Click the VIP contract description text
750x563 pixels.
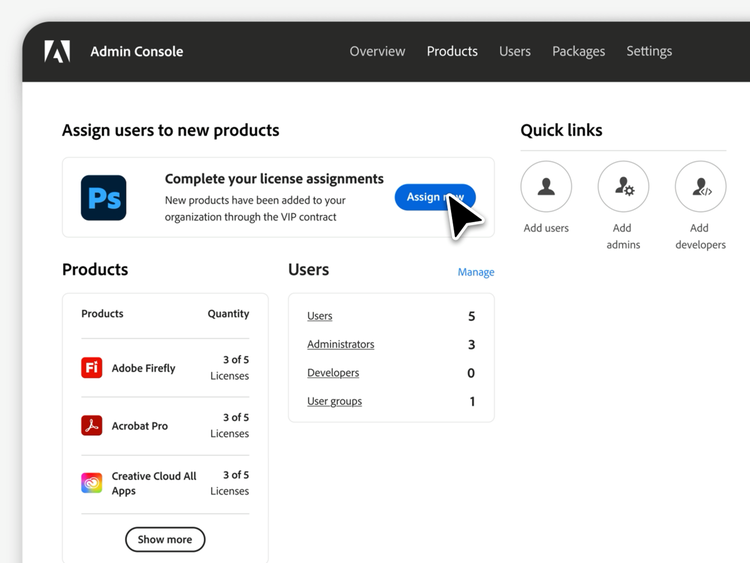click(x=255, y=209)
